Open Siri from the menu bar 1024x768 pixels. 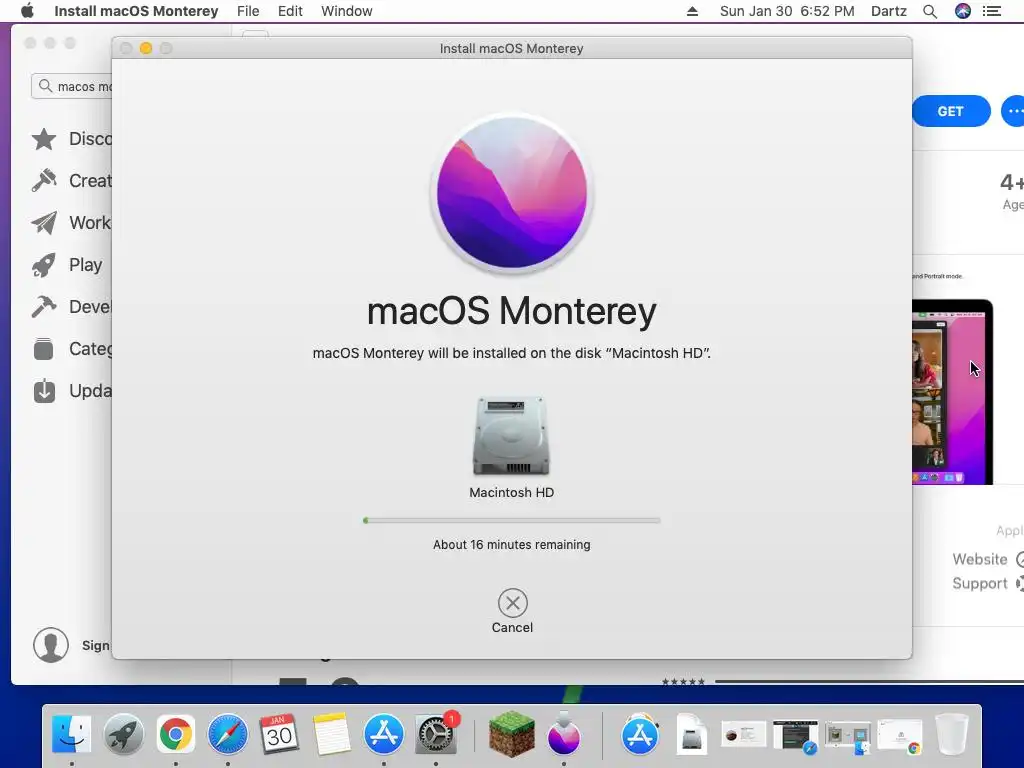coord(963,11)
